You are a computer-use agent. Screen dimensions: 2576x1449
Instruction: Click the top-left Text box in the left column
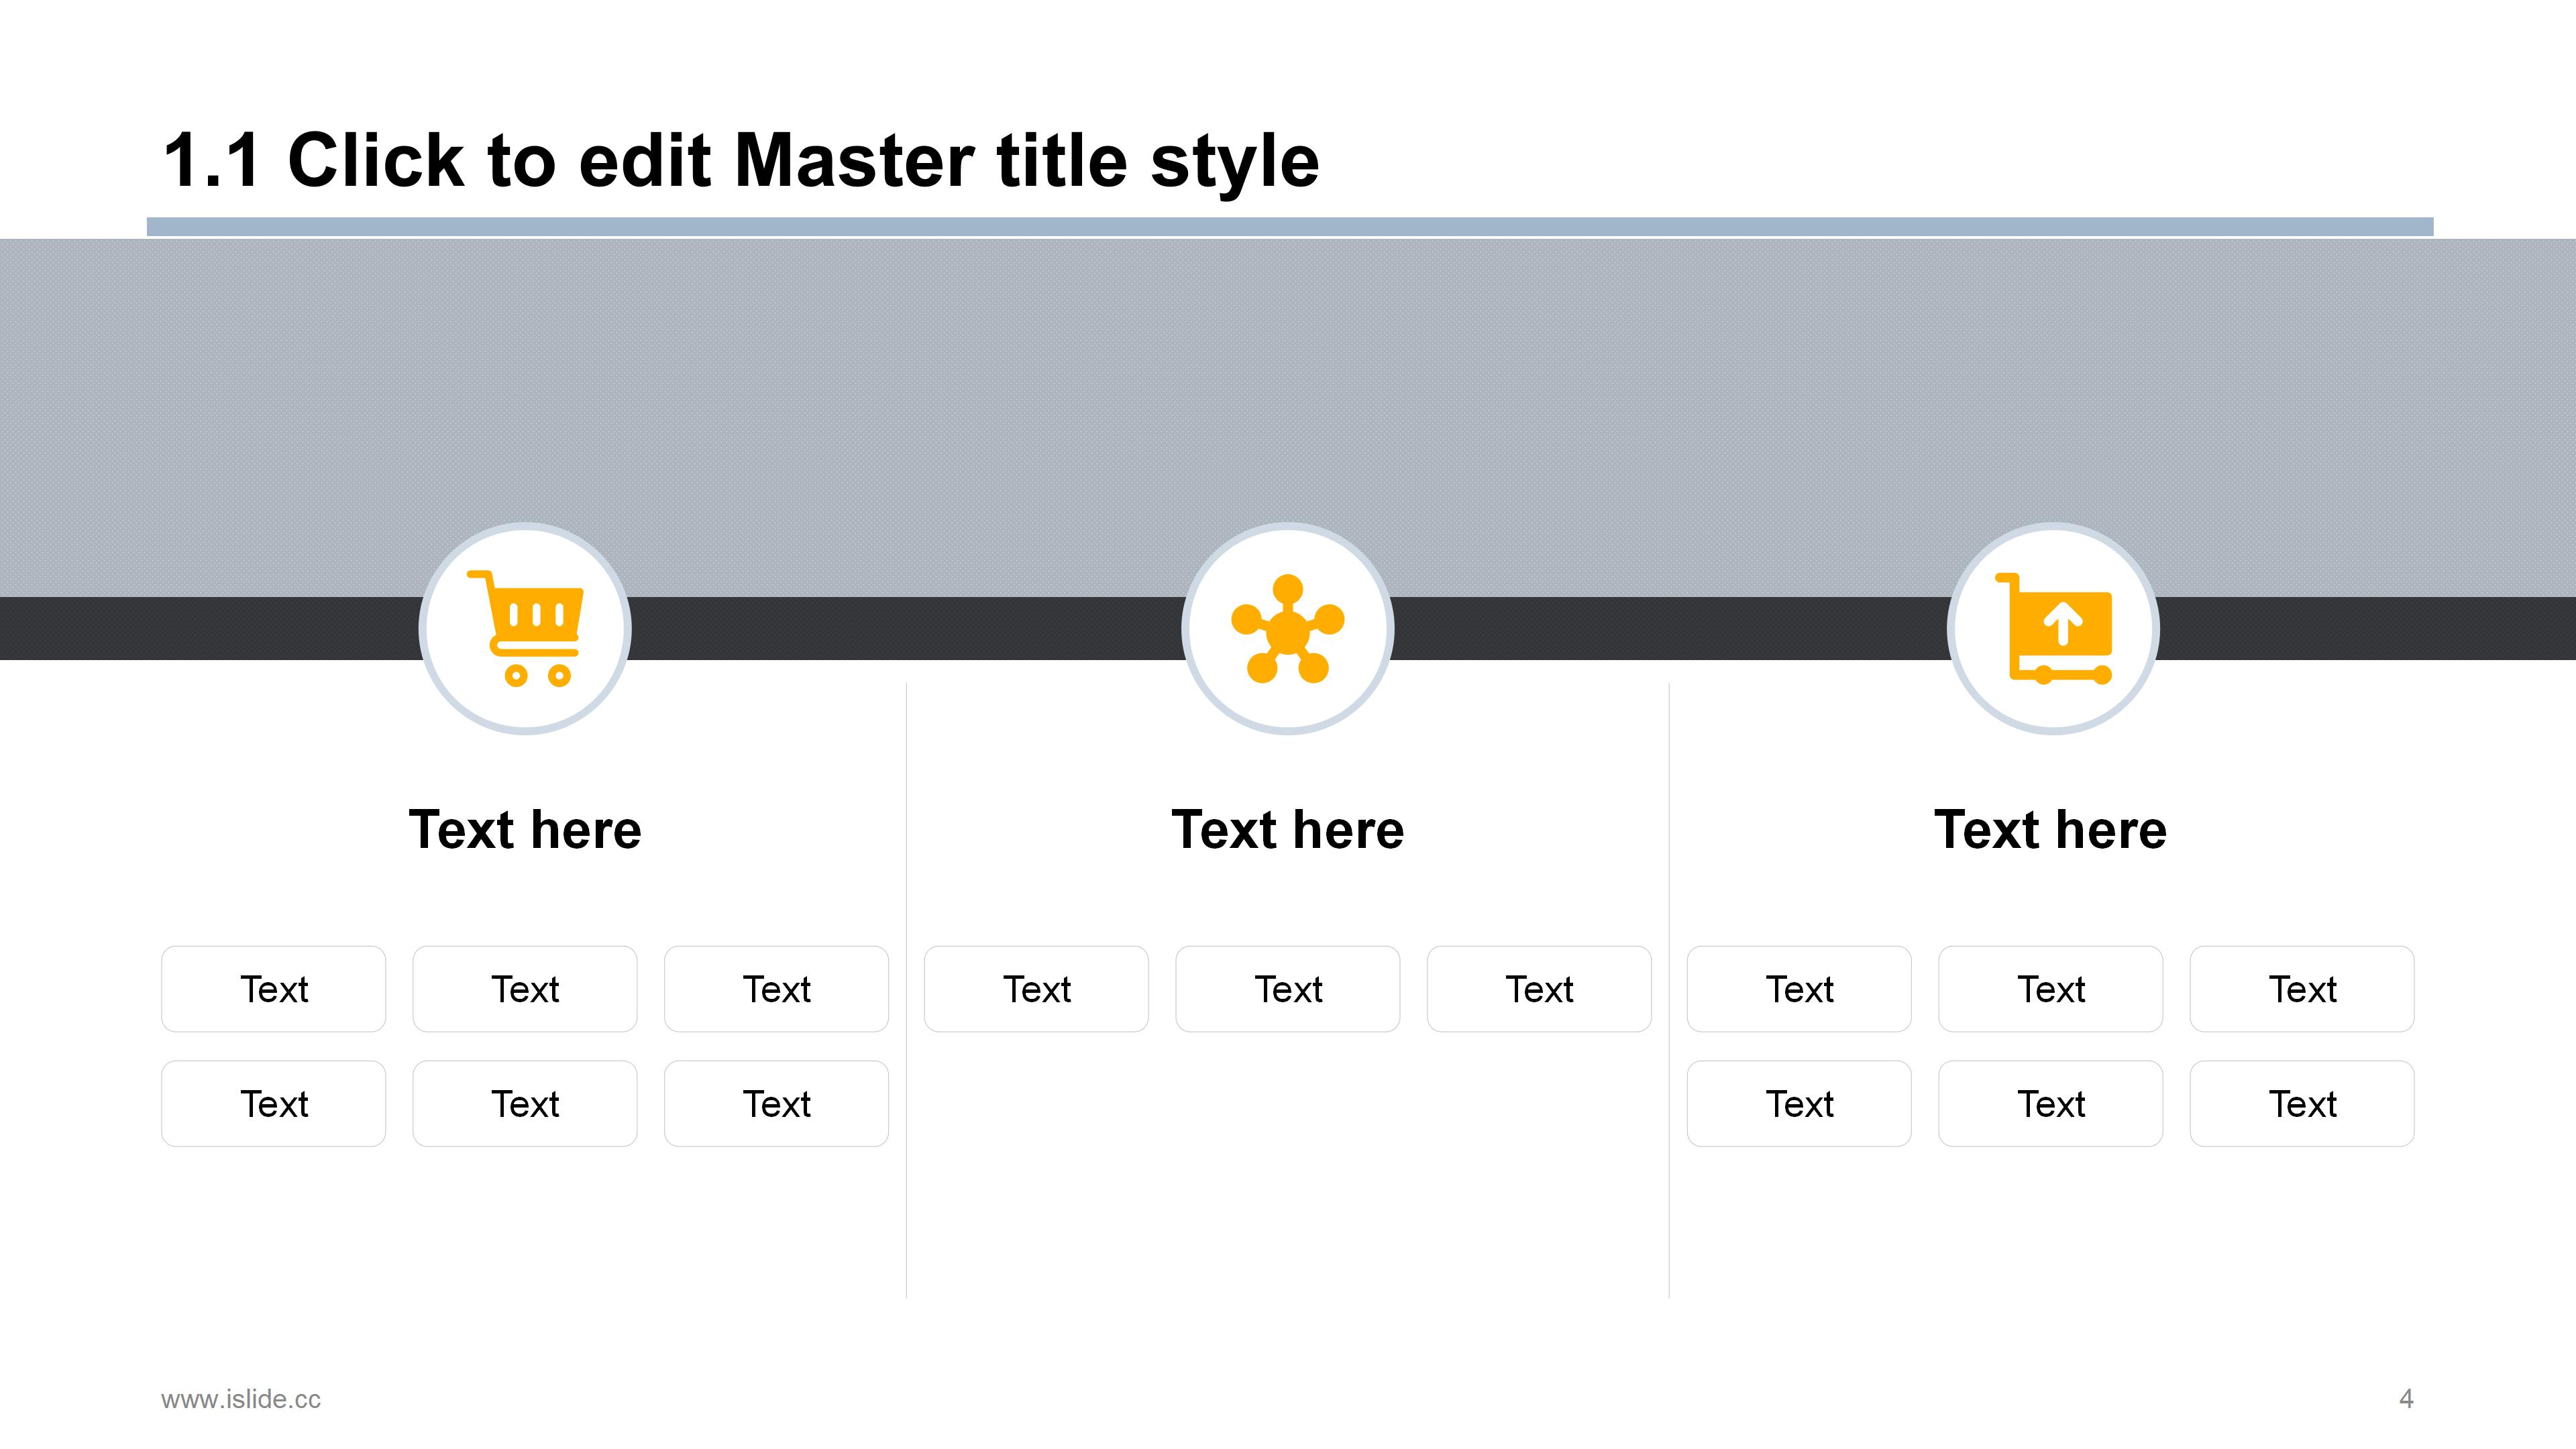[274, 989]
